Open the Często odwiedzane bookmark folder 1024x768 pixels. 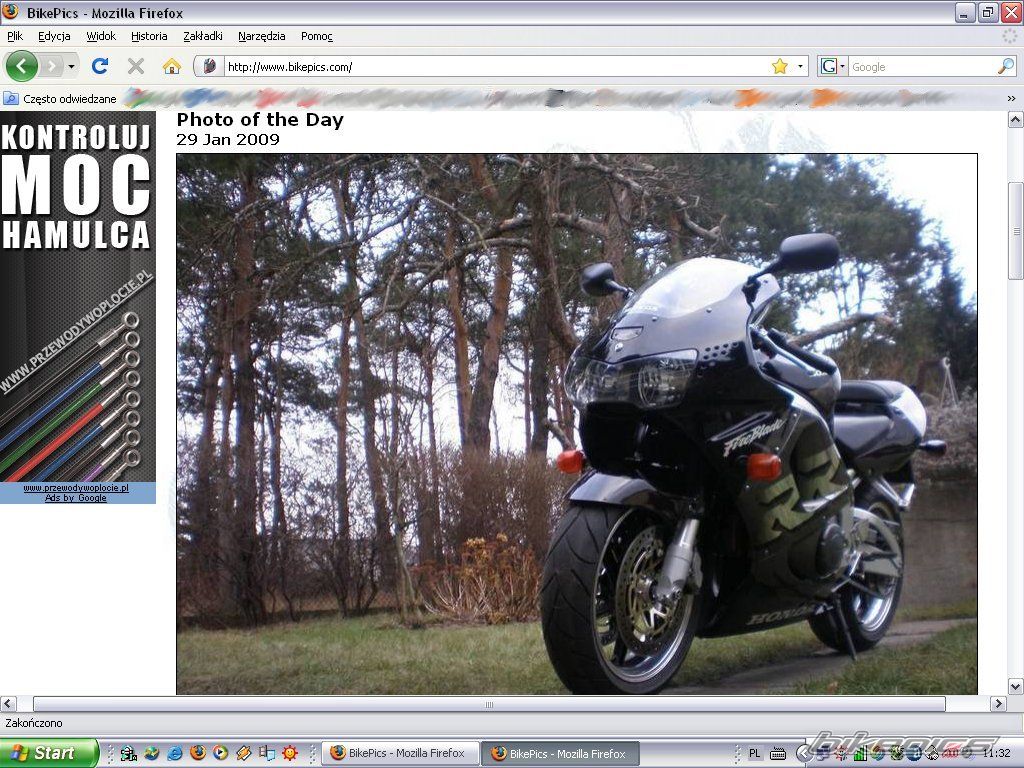pos(60,99)
